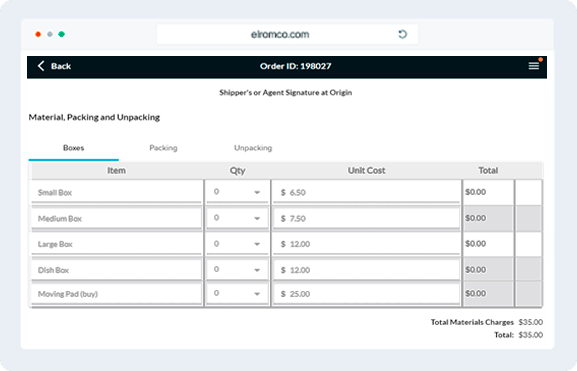Click the Small Box $0.00 total cell
The width and height of the screenshot is (577, 371).
488,192
